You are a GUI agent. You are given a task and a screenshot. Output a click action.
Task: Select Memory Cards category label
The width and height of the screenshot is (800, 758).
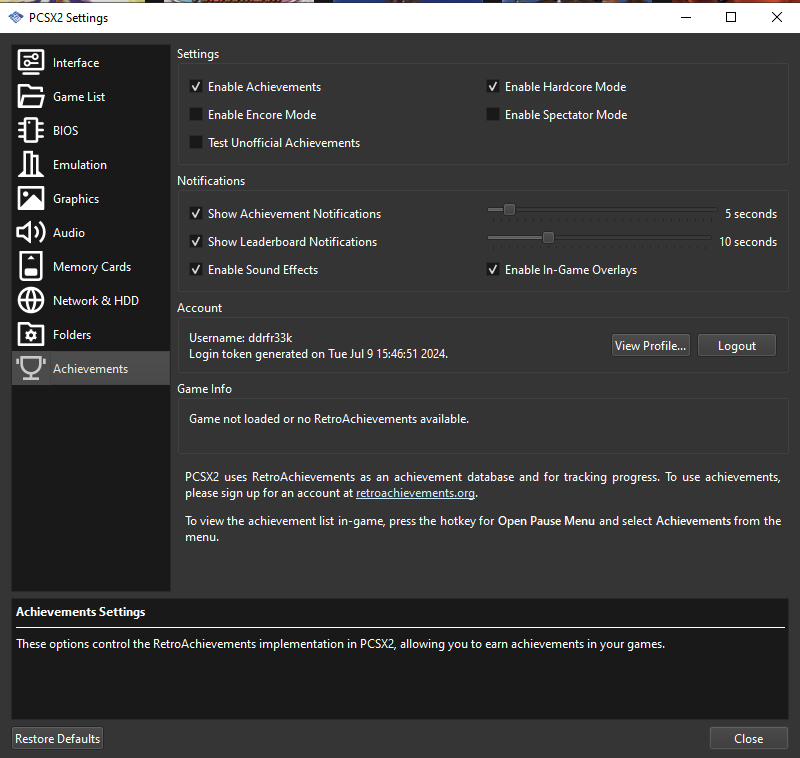pos(92,267)
